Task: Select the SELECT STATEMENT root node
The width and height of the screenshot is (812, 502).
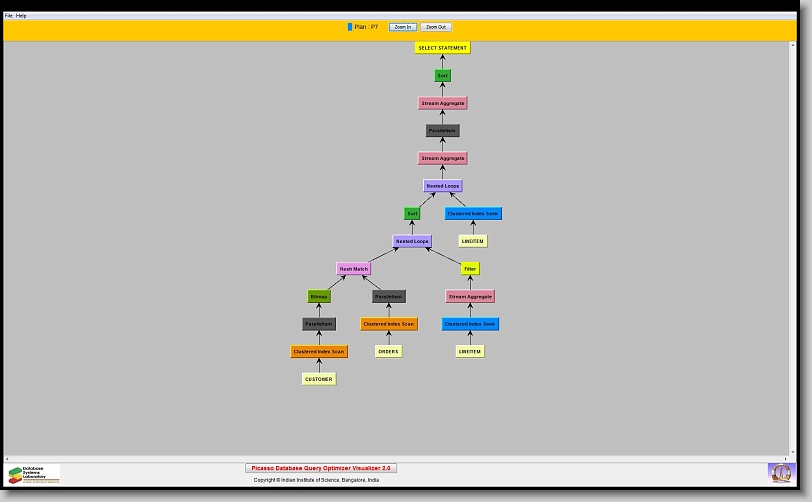Action: [x=442, y=48]
